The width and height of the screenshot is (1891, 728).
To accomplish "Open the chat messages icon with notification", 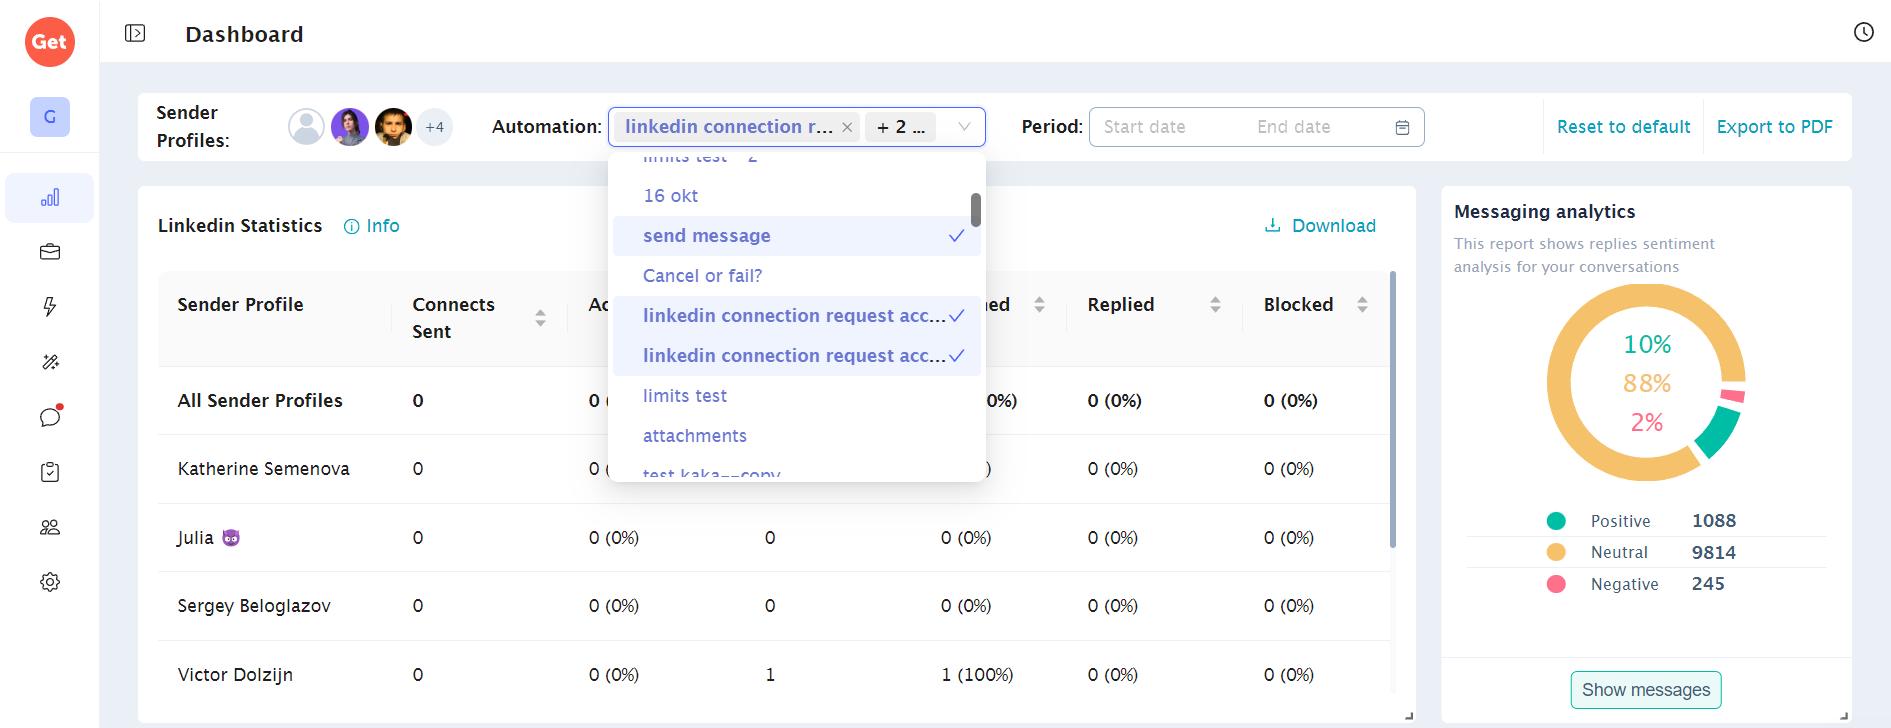I will tap(50, 417).
